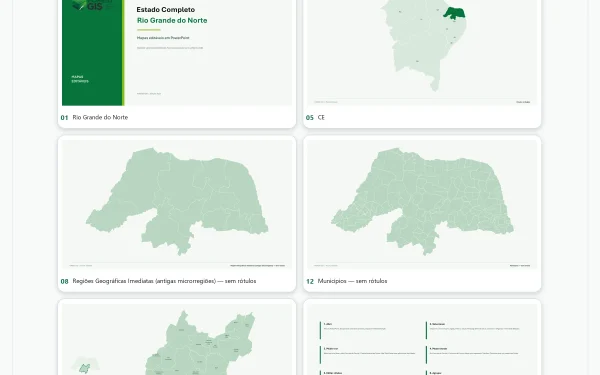This screenshot has width=600, height=375.
Task: Click the GIS logo on the cover slide
Action: [x=92, y=5]
